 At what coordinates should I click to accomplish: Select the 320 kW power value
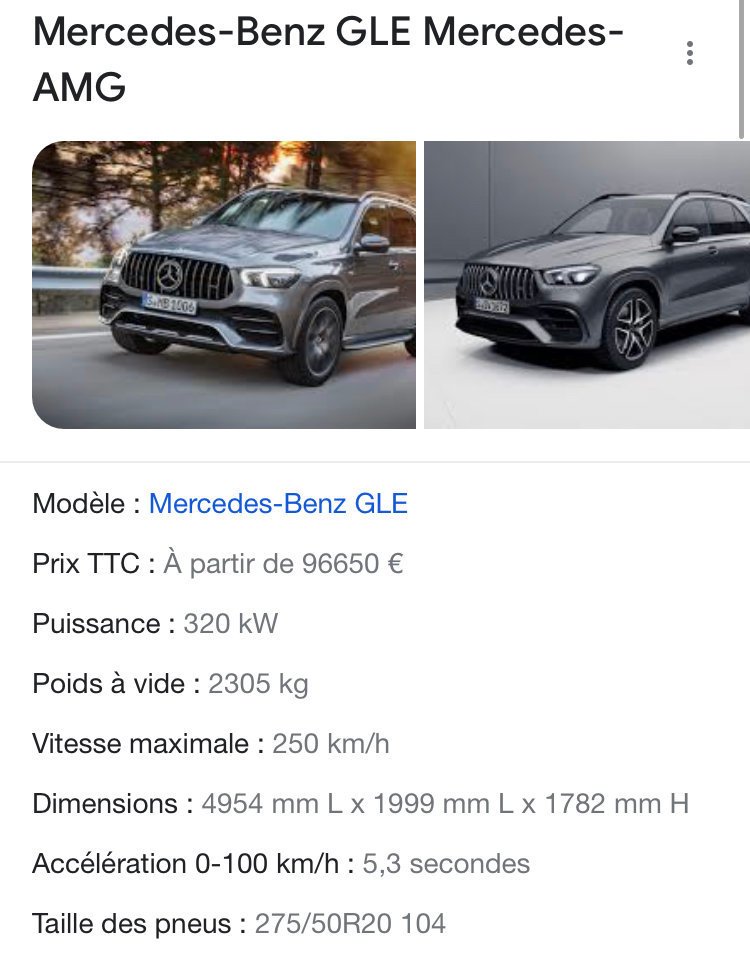[x=231, y=624]
